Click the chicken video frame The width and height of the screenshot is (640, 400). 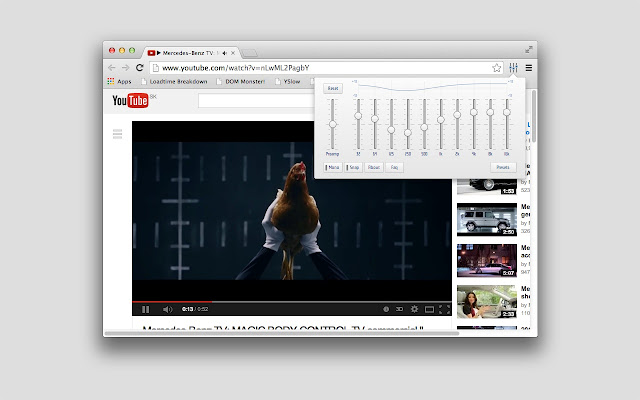pyautogui.click(x=292, y=211)
